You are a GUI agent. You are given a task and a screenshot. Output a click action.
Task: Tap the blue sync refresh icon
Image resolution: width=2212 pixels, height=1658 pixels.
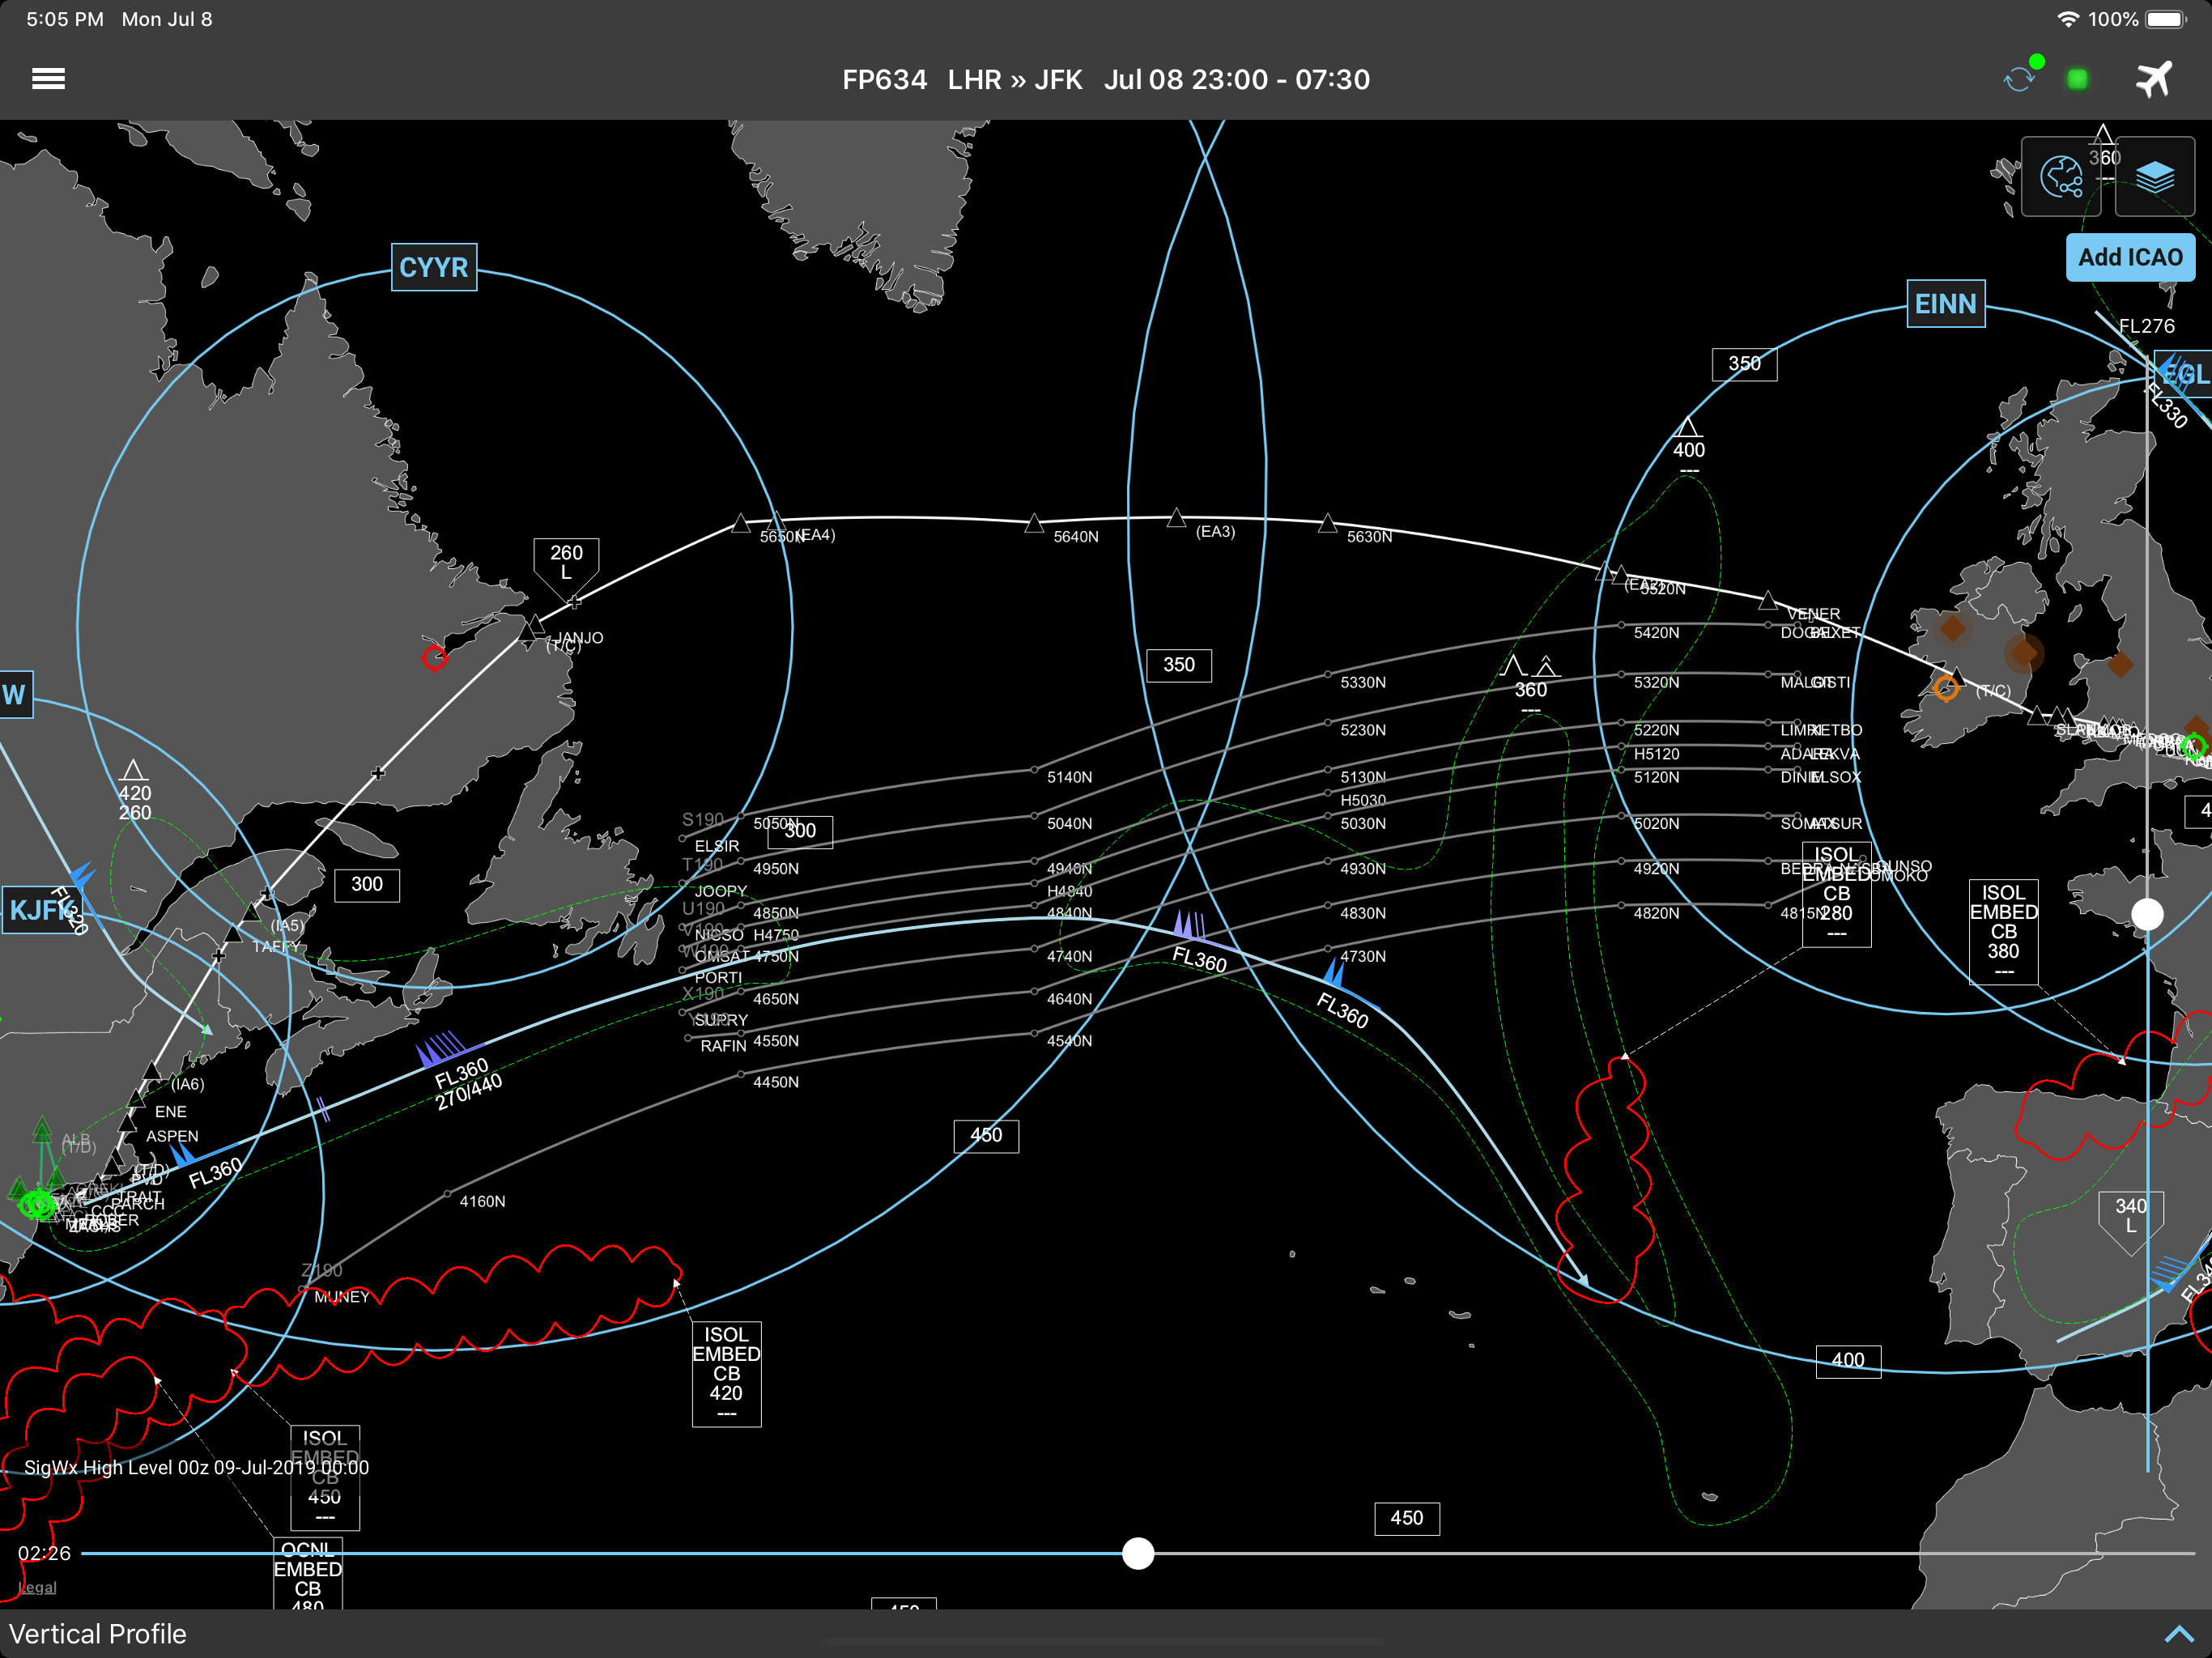click(x=2020, y=79)
